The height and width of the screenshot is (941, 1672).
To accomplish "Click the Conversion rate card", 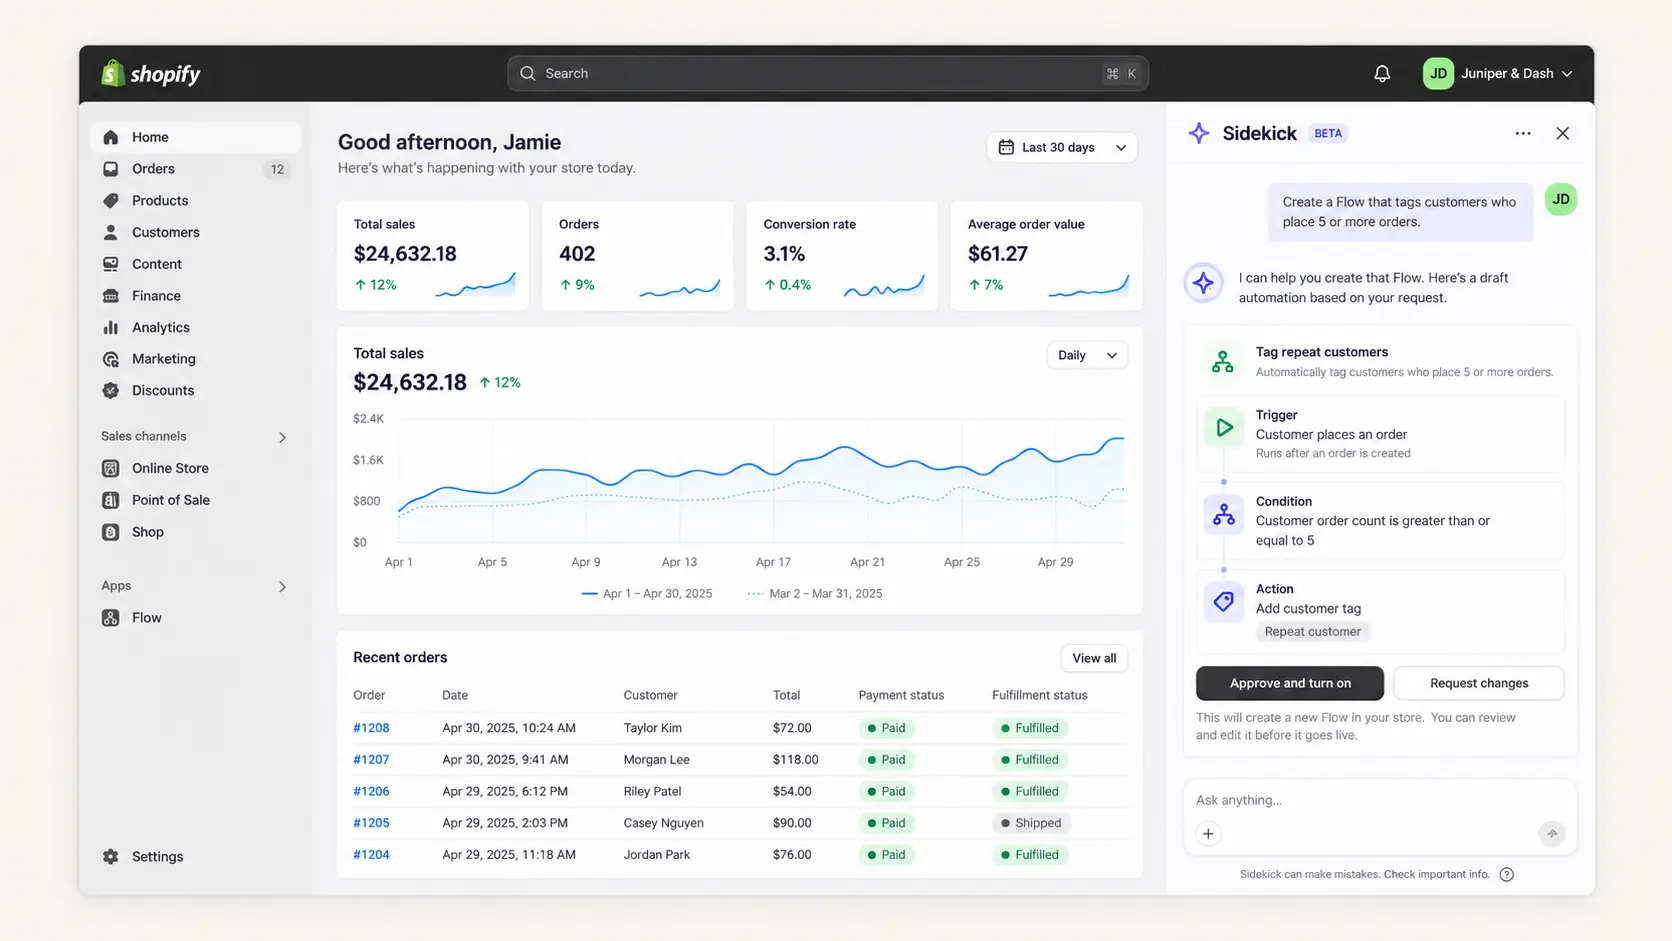I will (842, 255).
